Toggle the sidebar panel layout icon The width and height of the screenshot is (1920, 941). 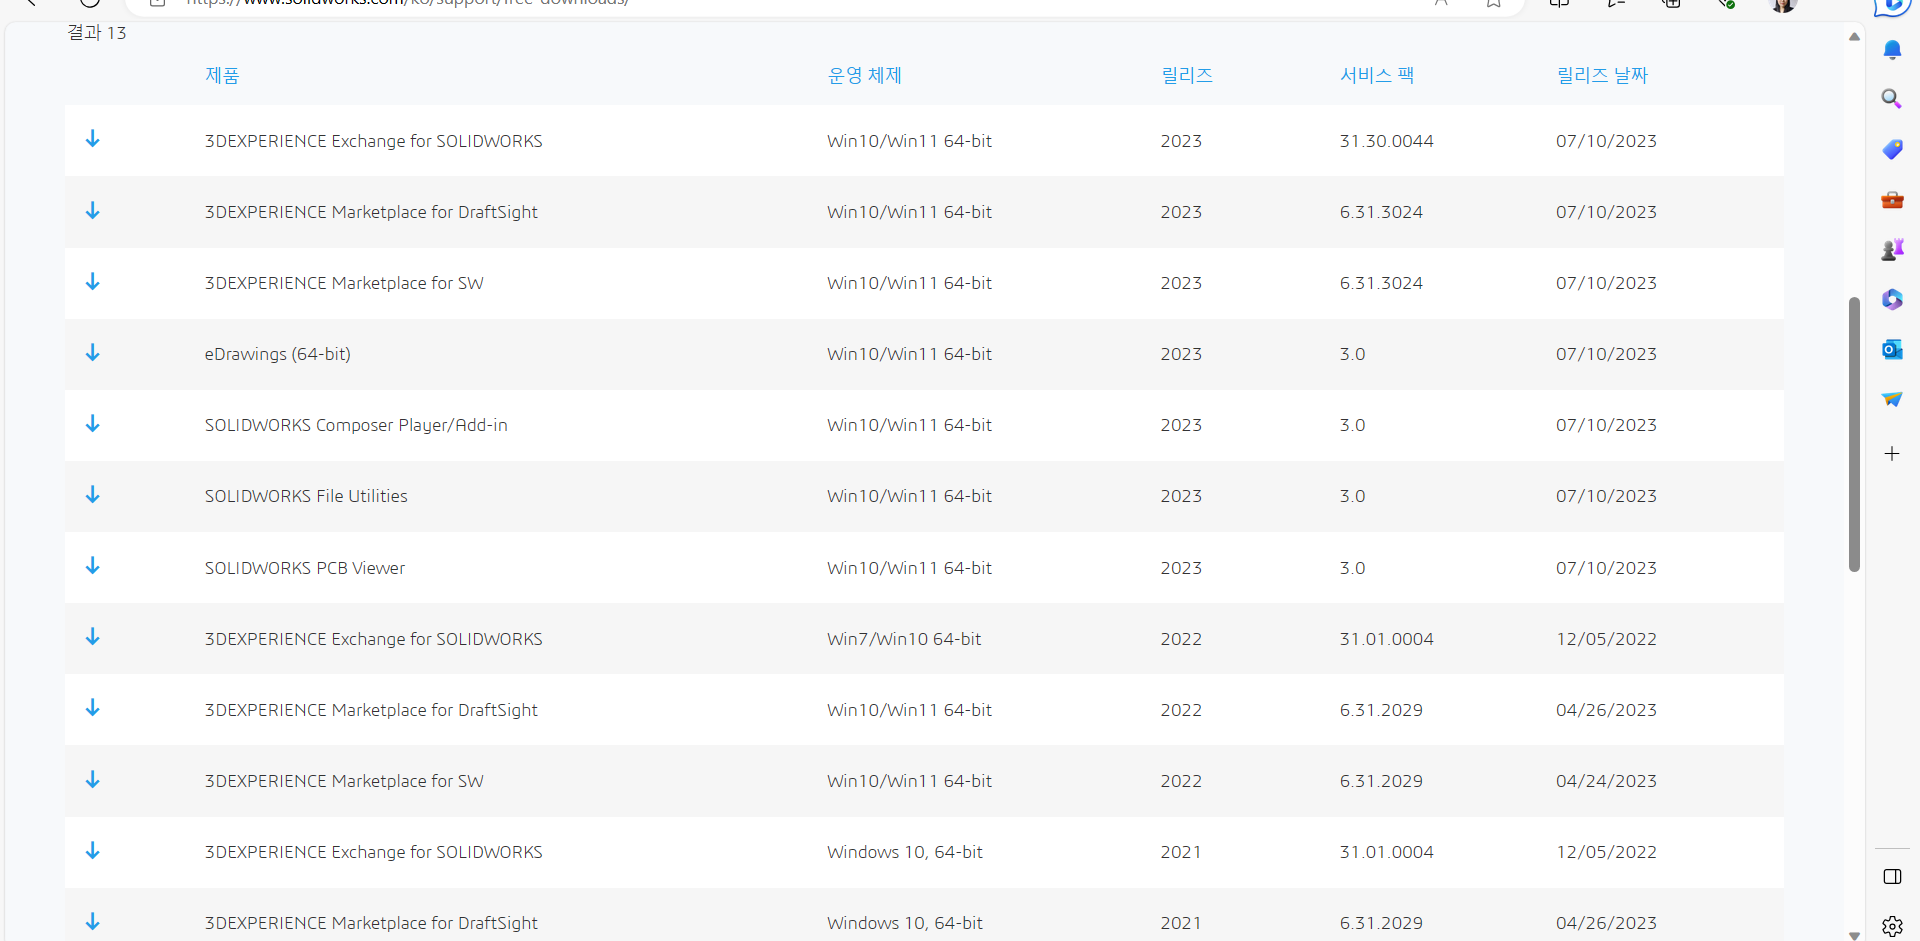(x=1892, y=877)
